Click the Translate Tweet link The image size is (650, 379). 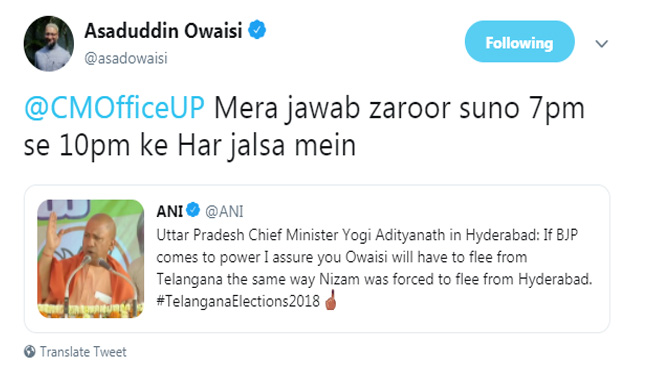(x=83, y=352)
